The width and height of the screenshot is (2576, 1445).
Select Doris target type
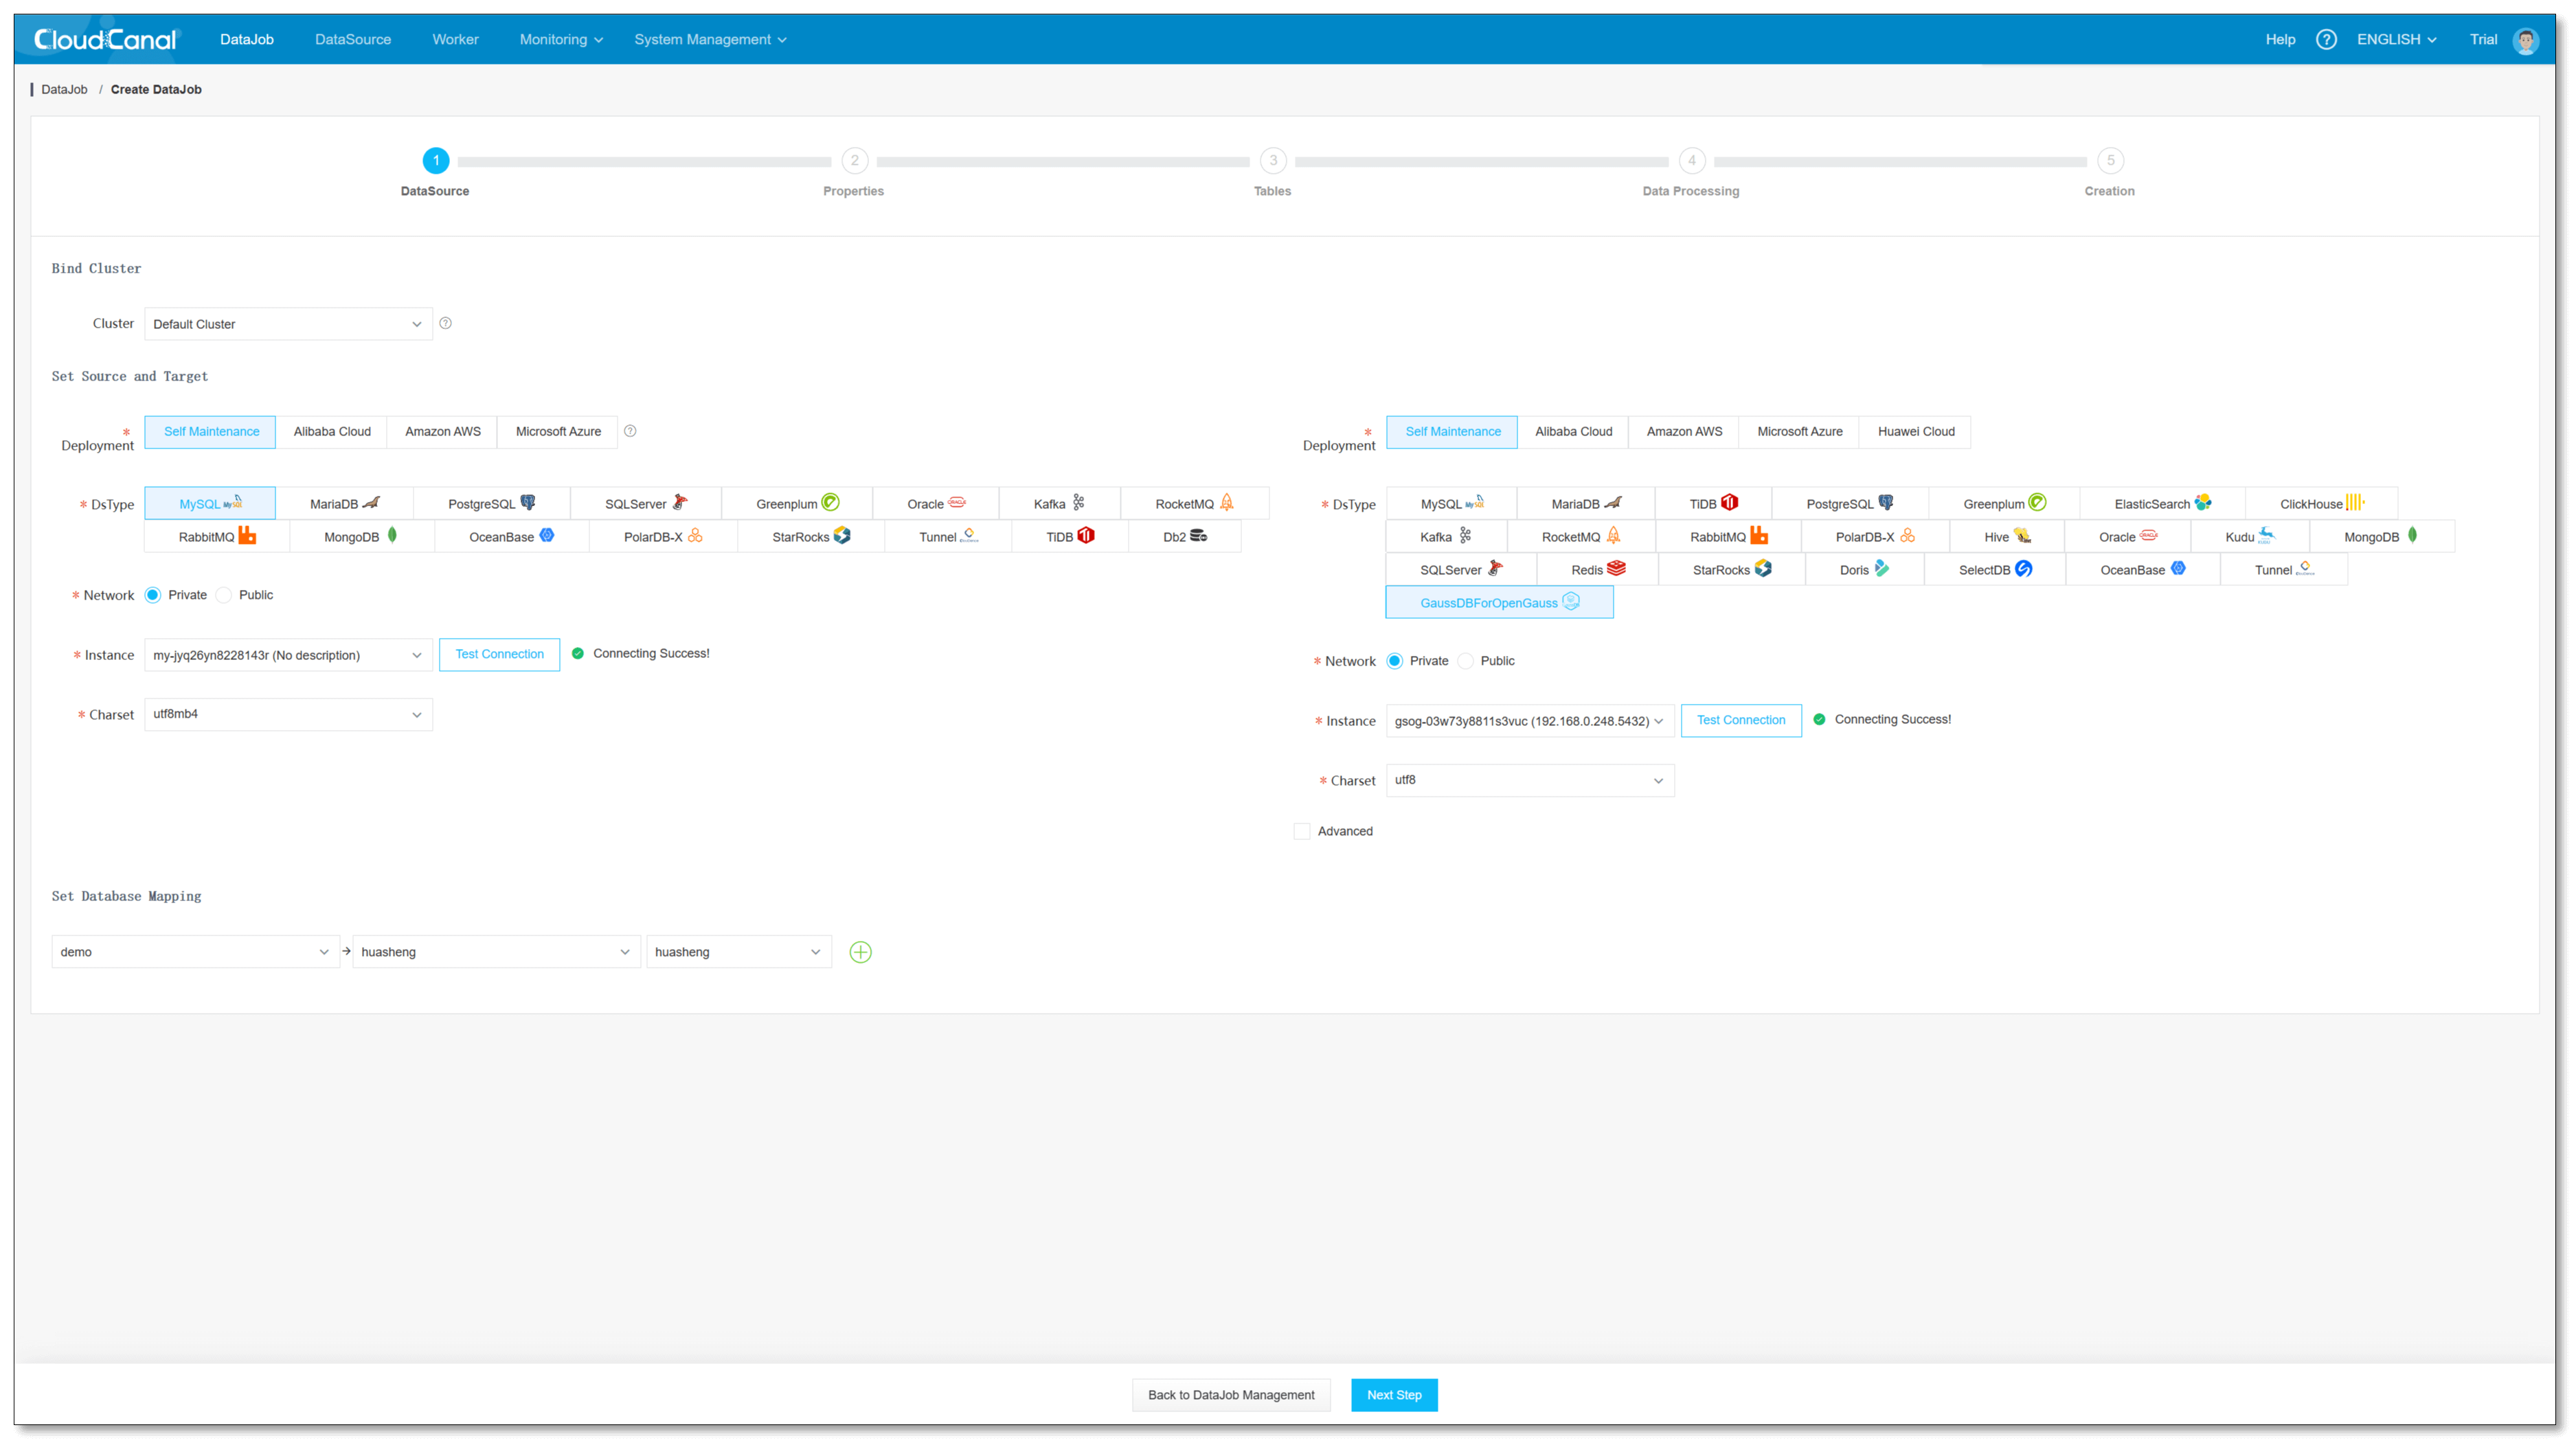pos(1864,570)
